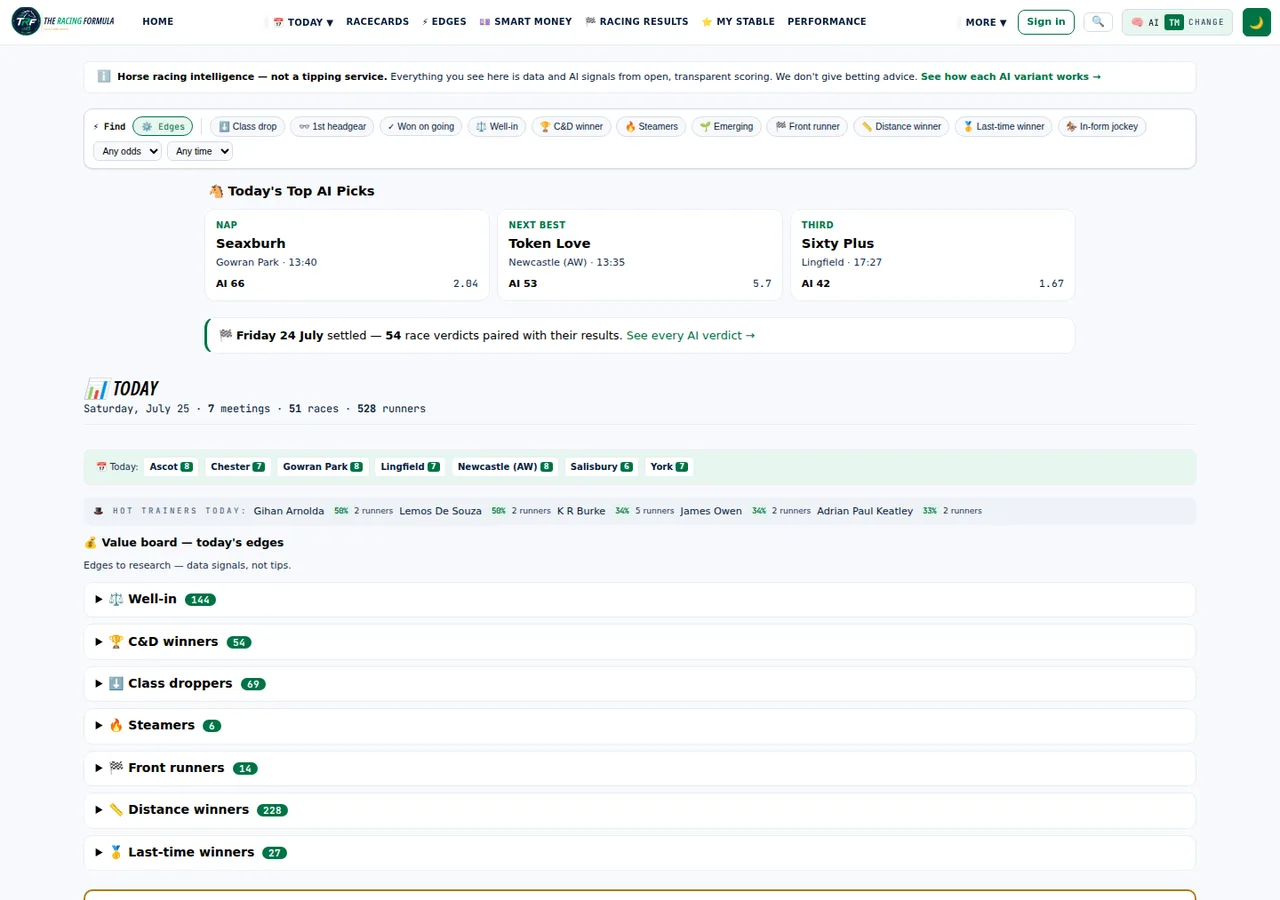Click the info icon in the intelligence banner
The image size is (1280, 900).
104,76
